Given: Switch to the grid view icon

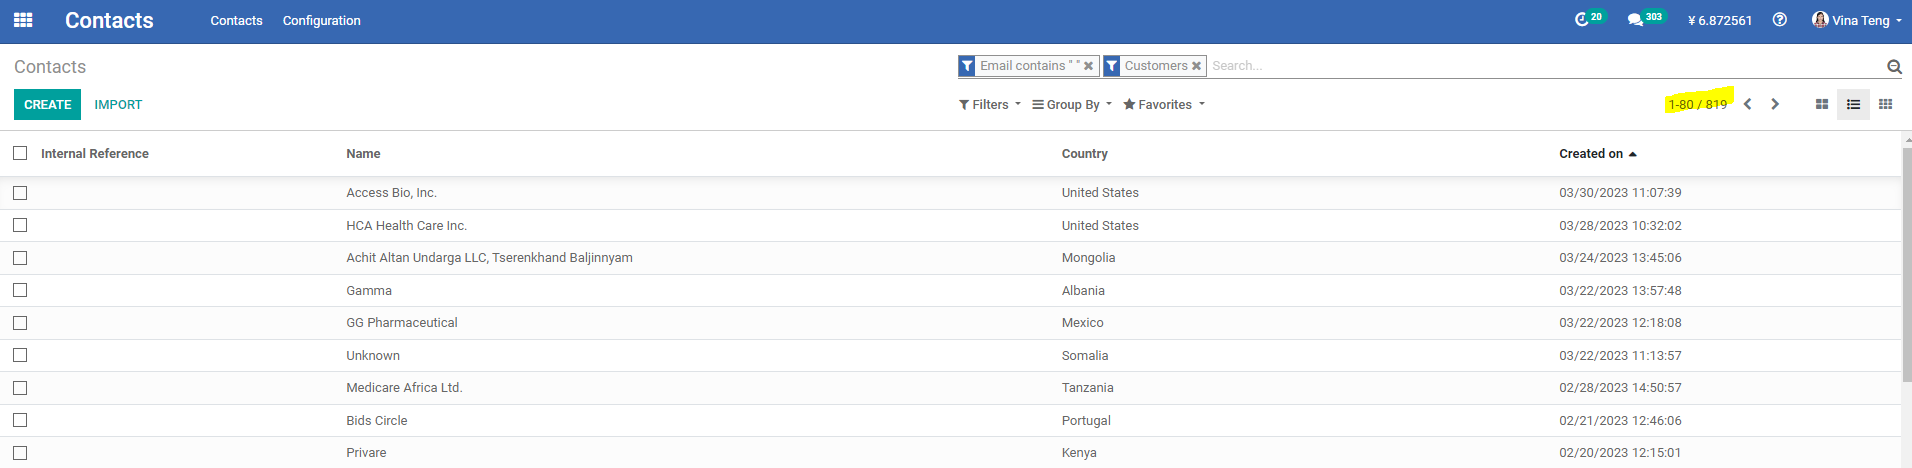Looking at the screenshot, I should point(1885,104).
